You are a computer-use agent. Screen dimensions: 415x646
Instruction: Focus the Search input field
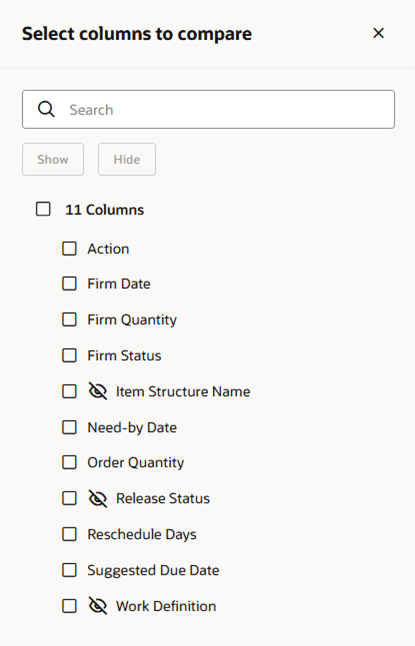[x=209, y=110]
